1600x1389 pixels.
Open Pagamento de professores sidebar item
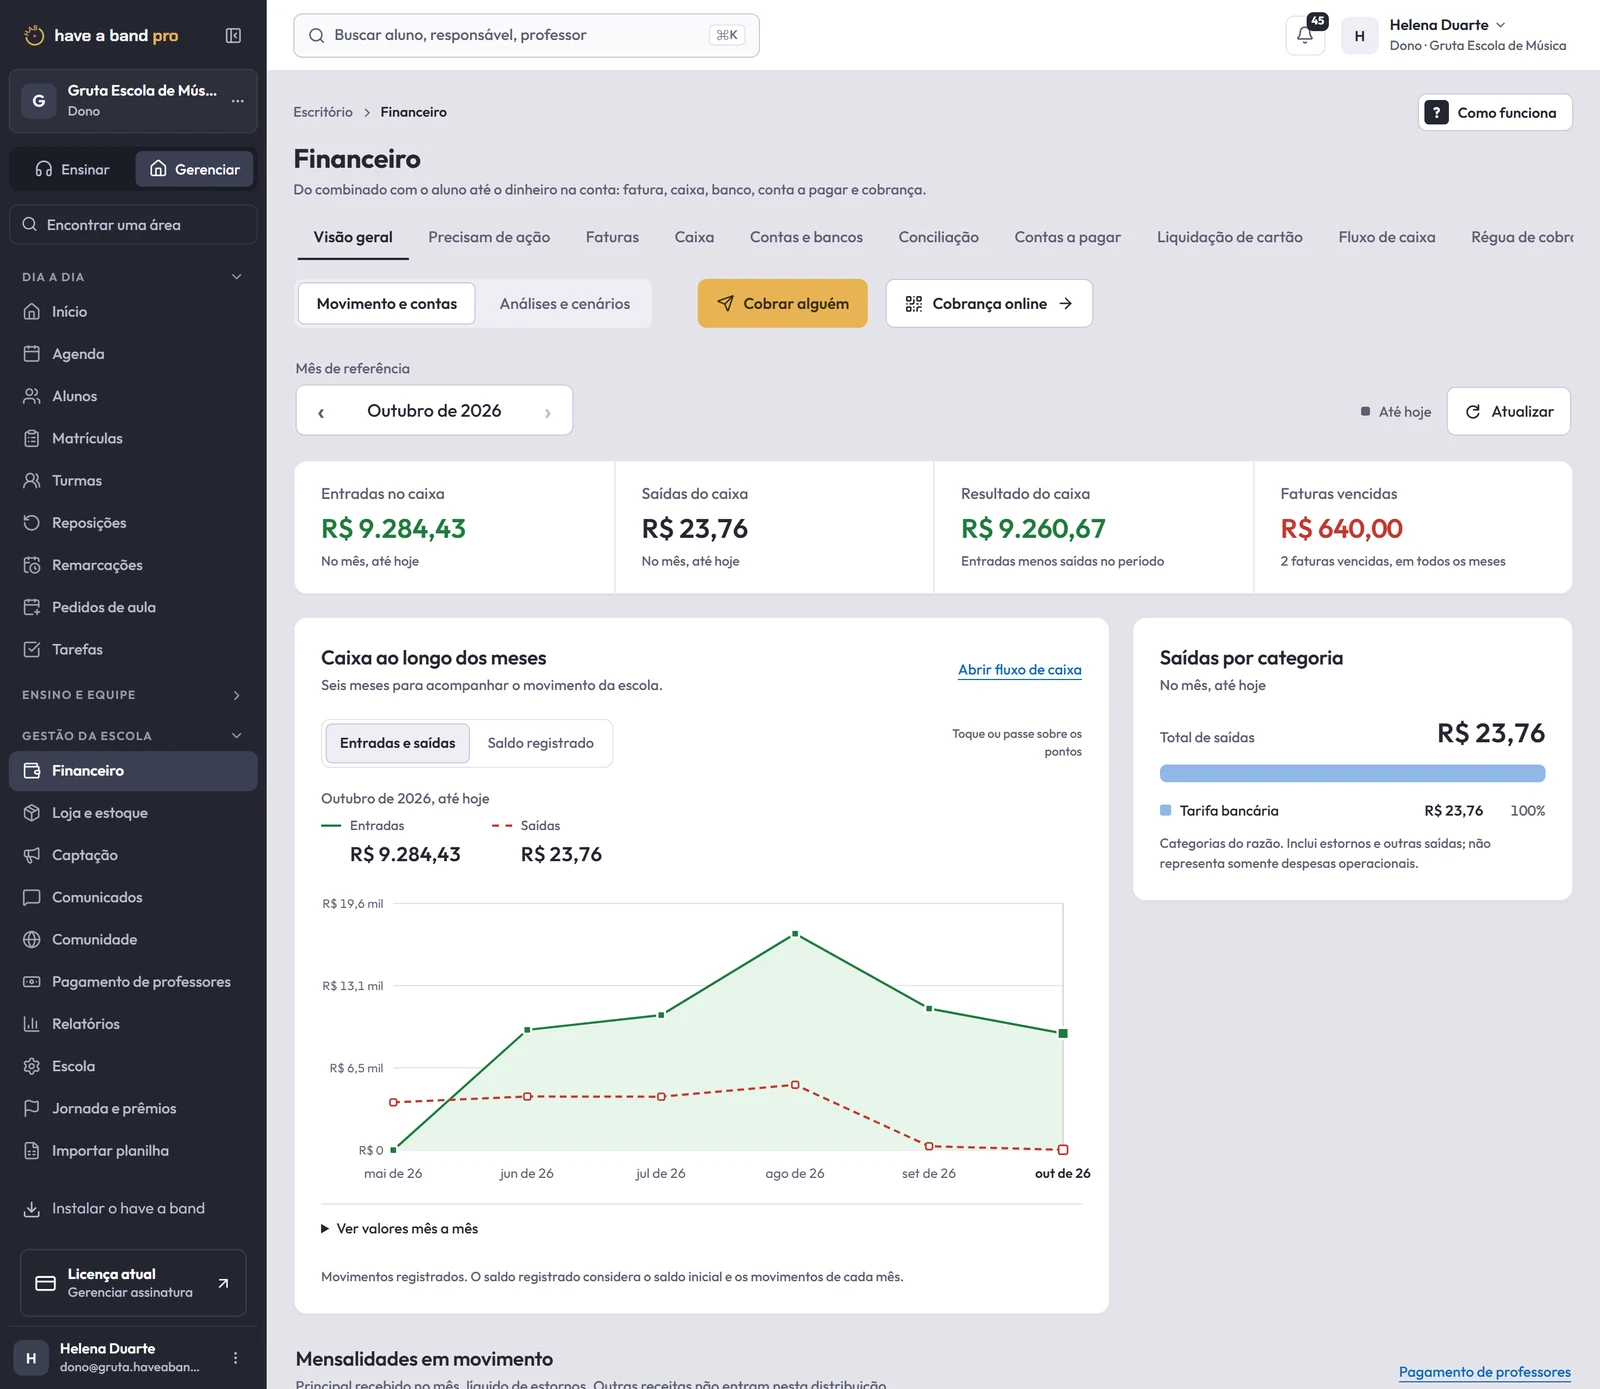[x=133, y=982]
